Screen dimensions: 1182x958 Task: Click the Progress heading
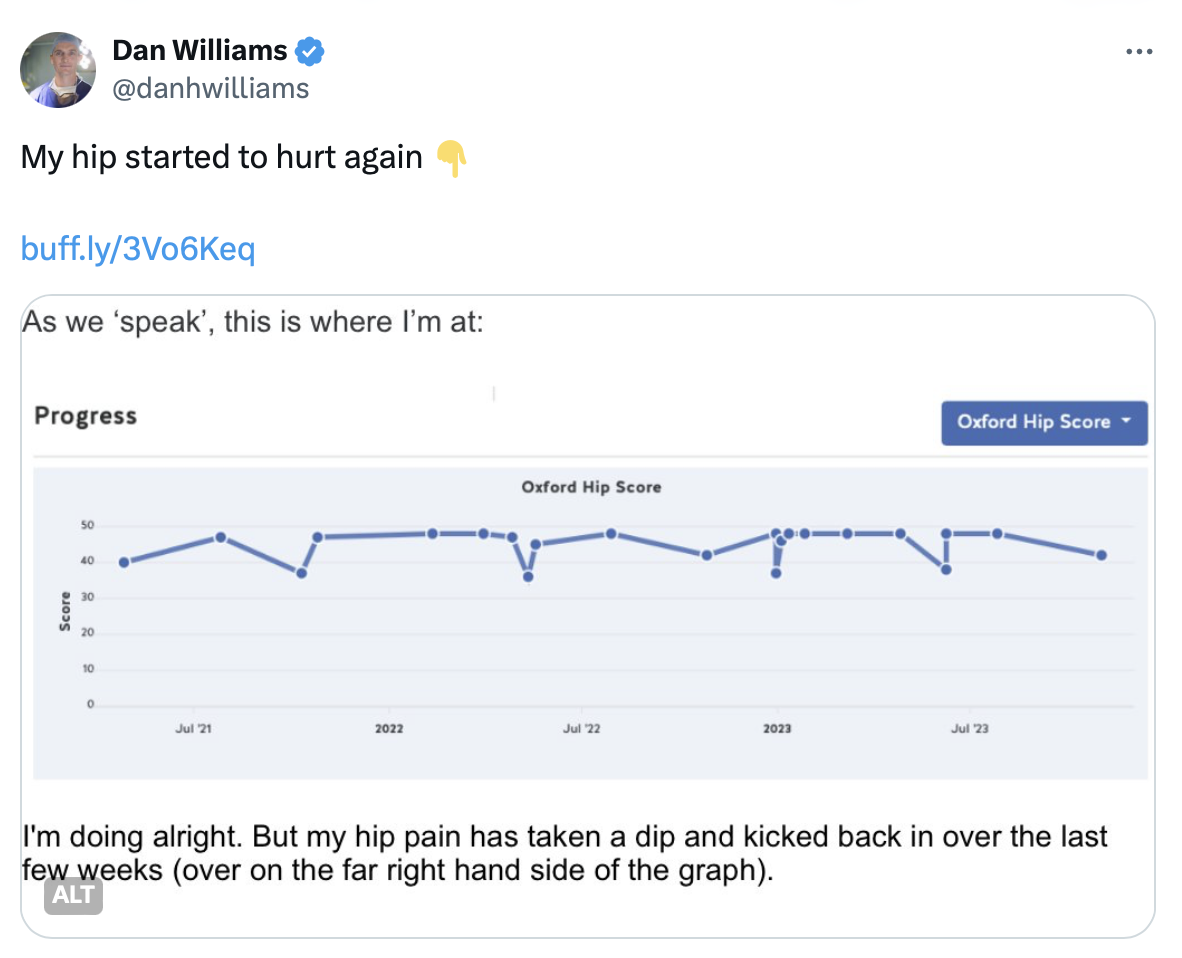[x=85, y=416]
